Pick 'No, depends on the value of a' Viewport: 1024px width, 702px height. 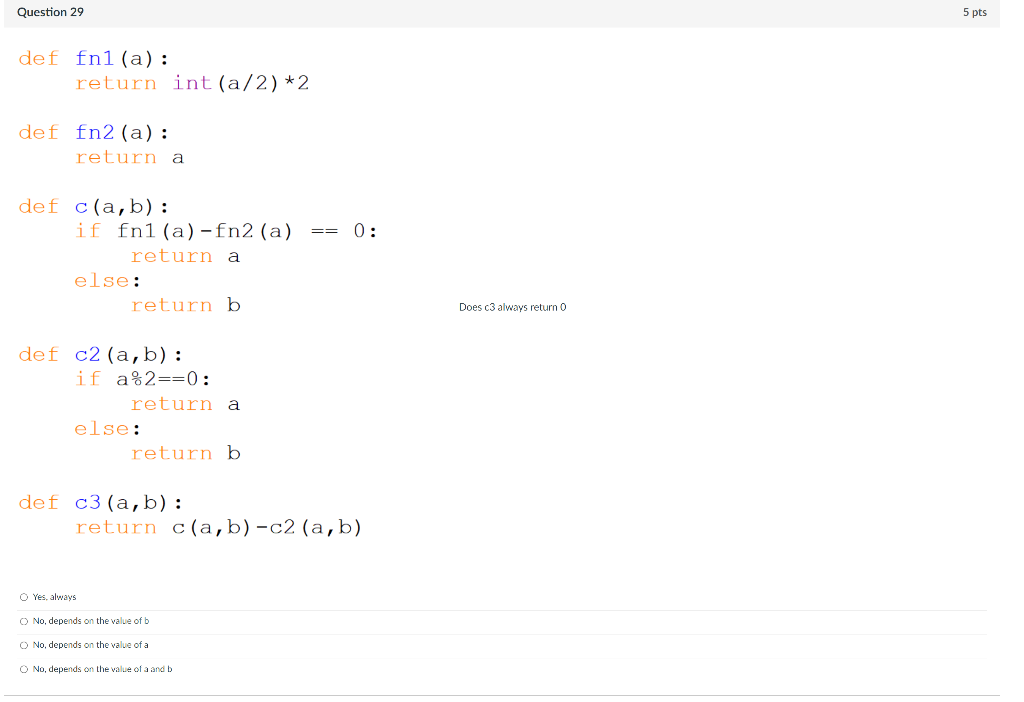pos(24,645)
